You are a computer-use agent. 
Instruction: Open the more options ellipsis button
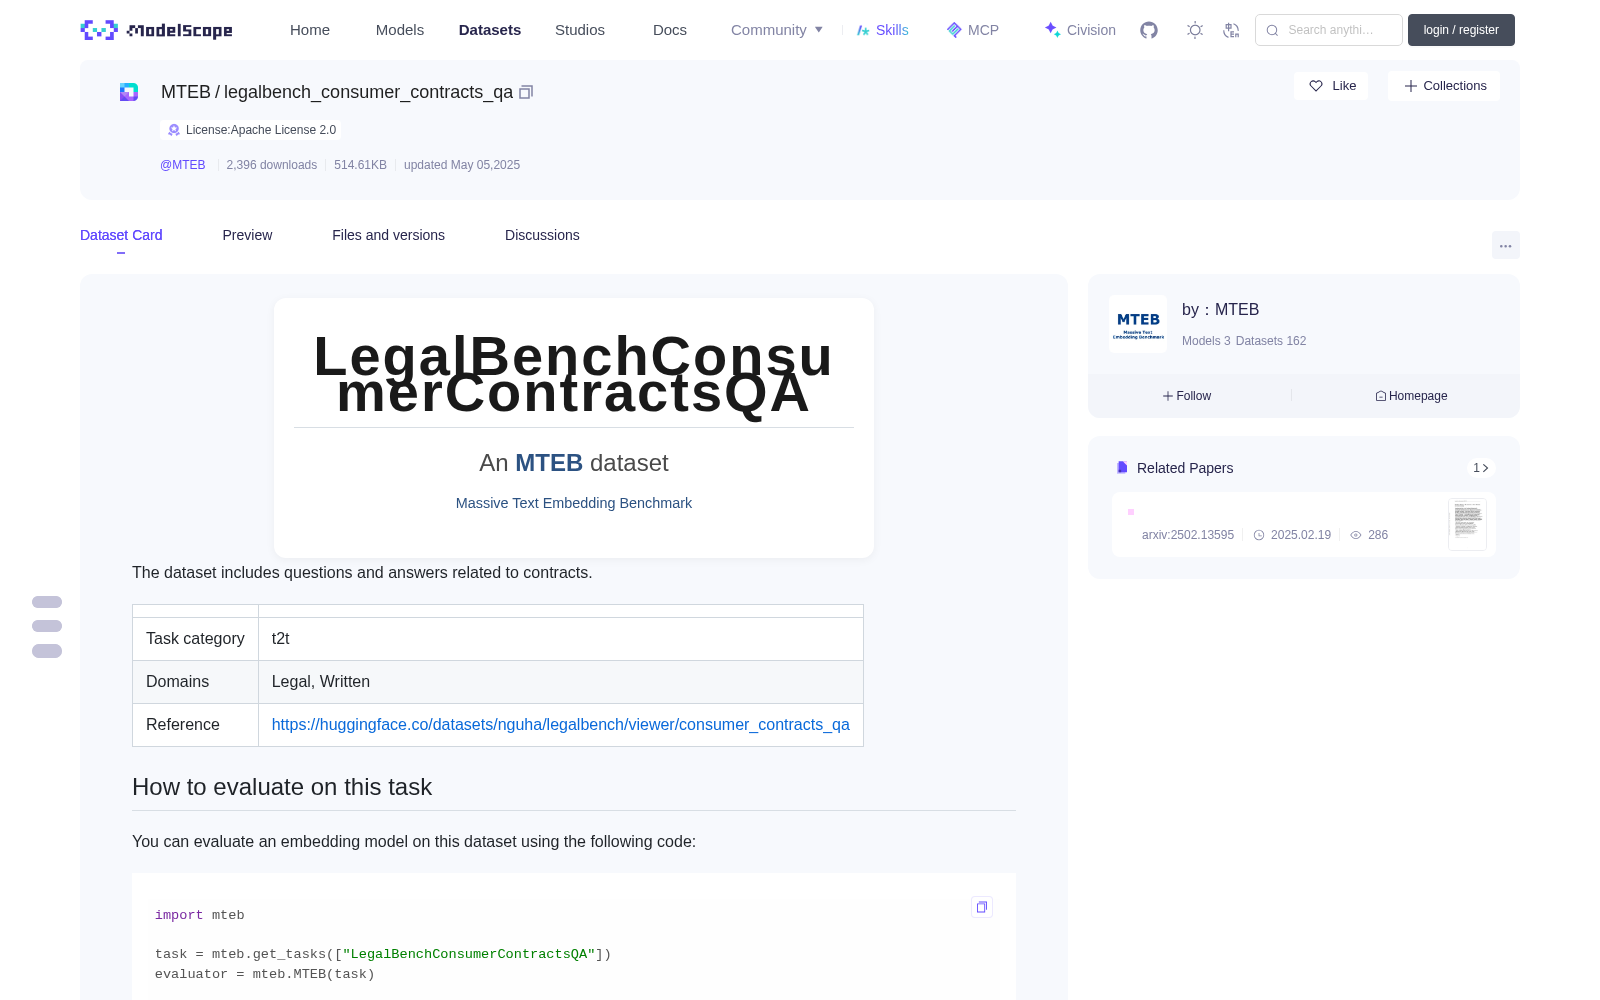tap(1506, 246)
